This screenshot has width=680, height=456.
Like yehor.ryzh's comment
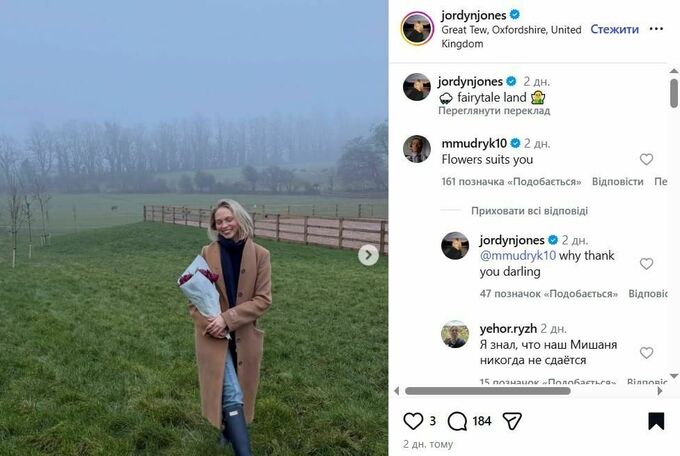(646, 353)
